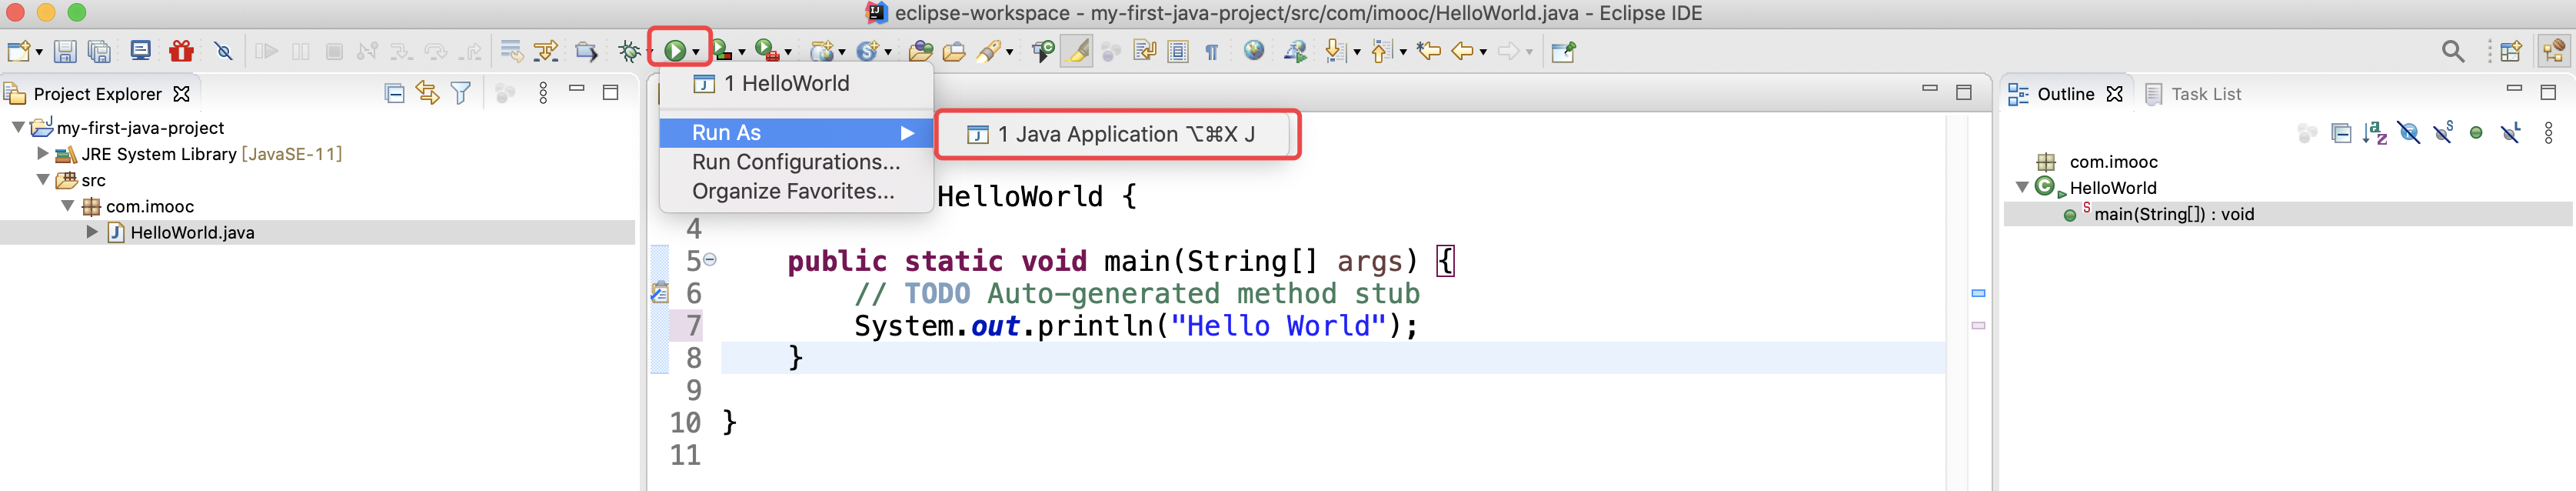
Task: Collapse All in Project Explorer
Action: [x=395, y=93]
